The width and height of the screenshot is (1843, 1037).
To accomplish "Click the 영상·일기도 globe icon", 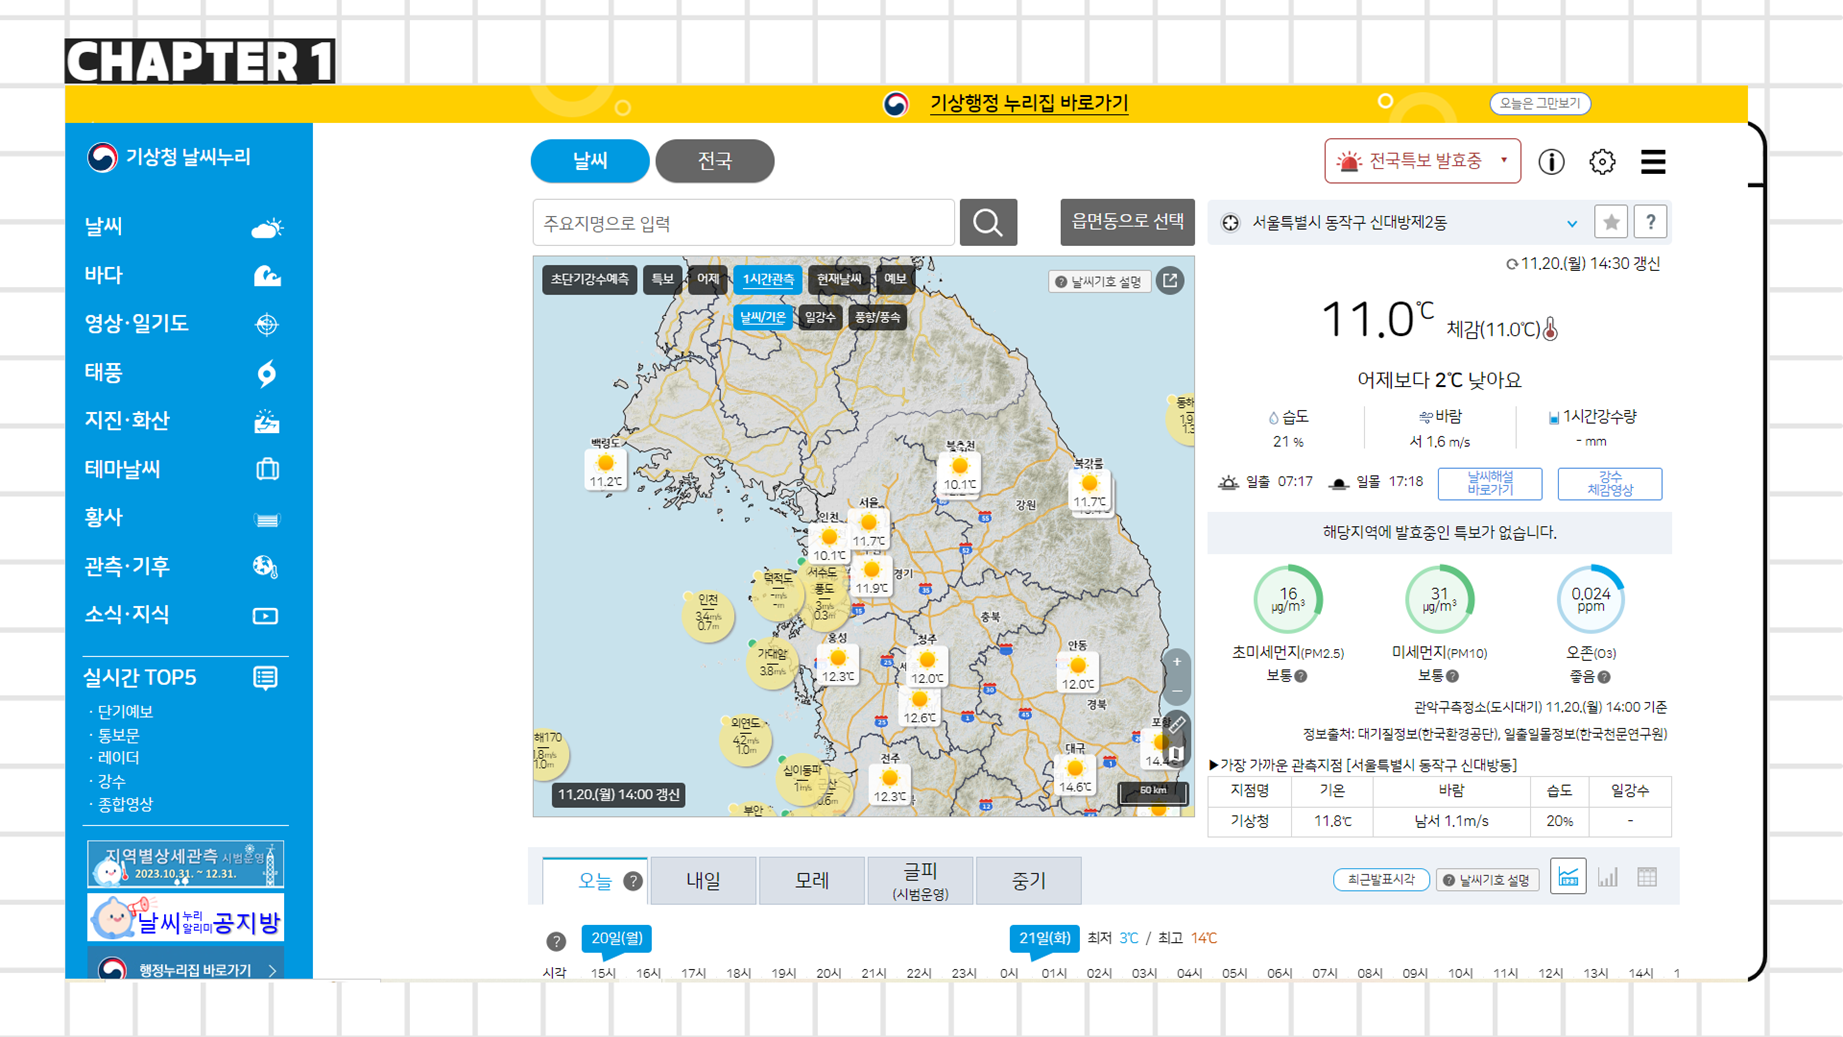I will (x=266, y=324).
